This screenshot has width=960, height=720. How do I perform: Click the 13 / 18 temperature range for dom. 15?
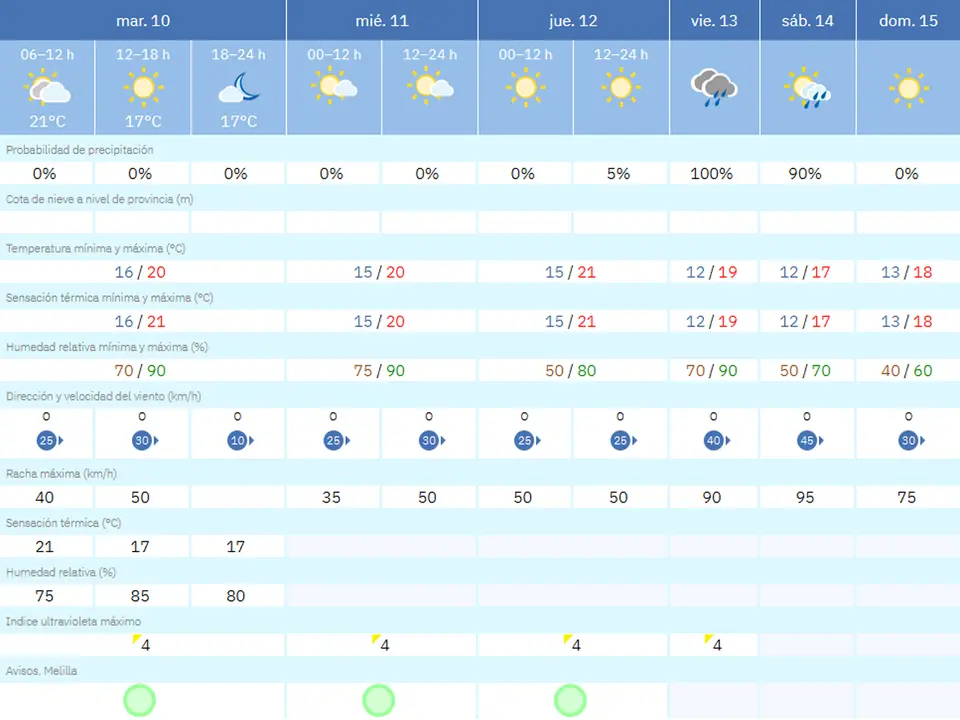tap(907, 272)
